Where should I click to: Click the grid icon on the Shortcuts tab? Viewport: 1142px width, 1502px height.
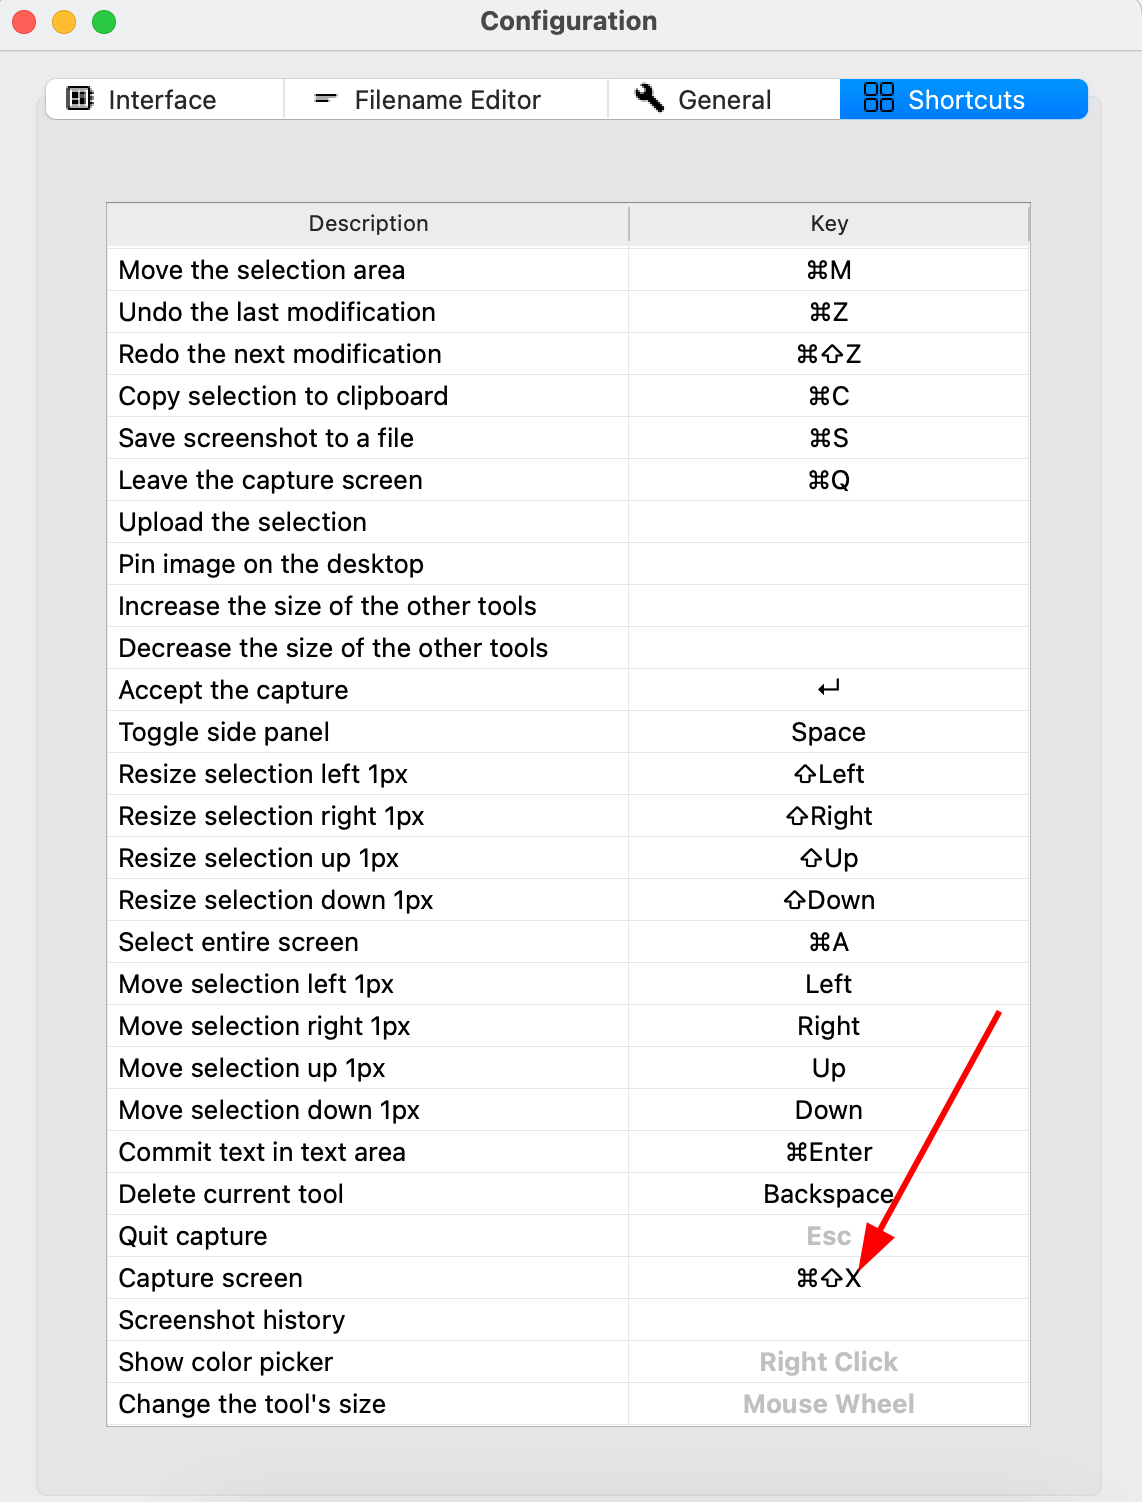point(877,99)
